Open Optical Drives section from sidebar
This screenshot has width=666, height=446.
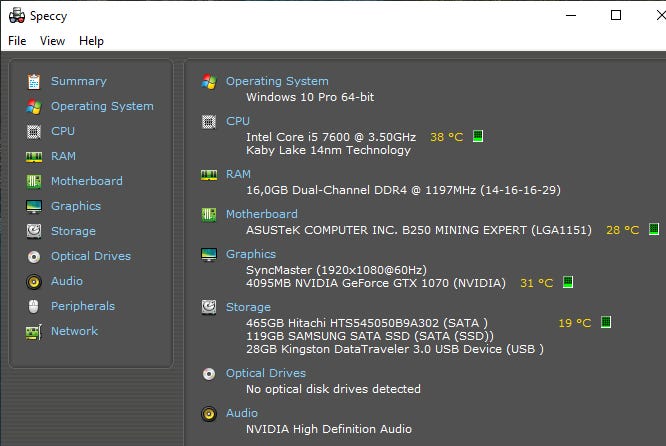pos(91,256)
